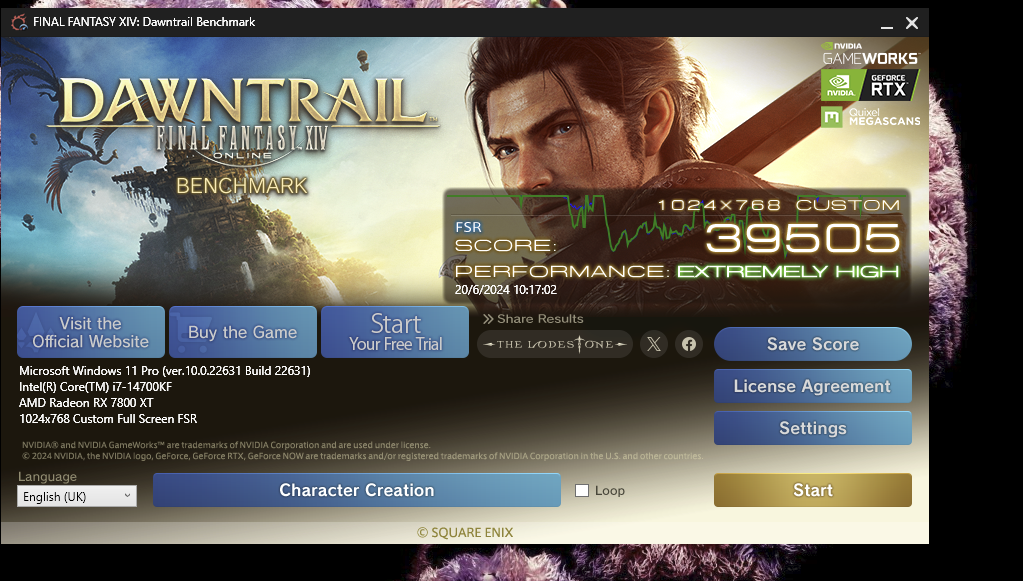Click the Intel Core i7-14700KF text
The height and width of the screenshot is (581, 1023).
pos(95,387)
